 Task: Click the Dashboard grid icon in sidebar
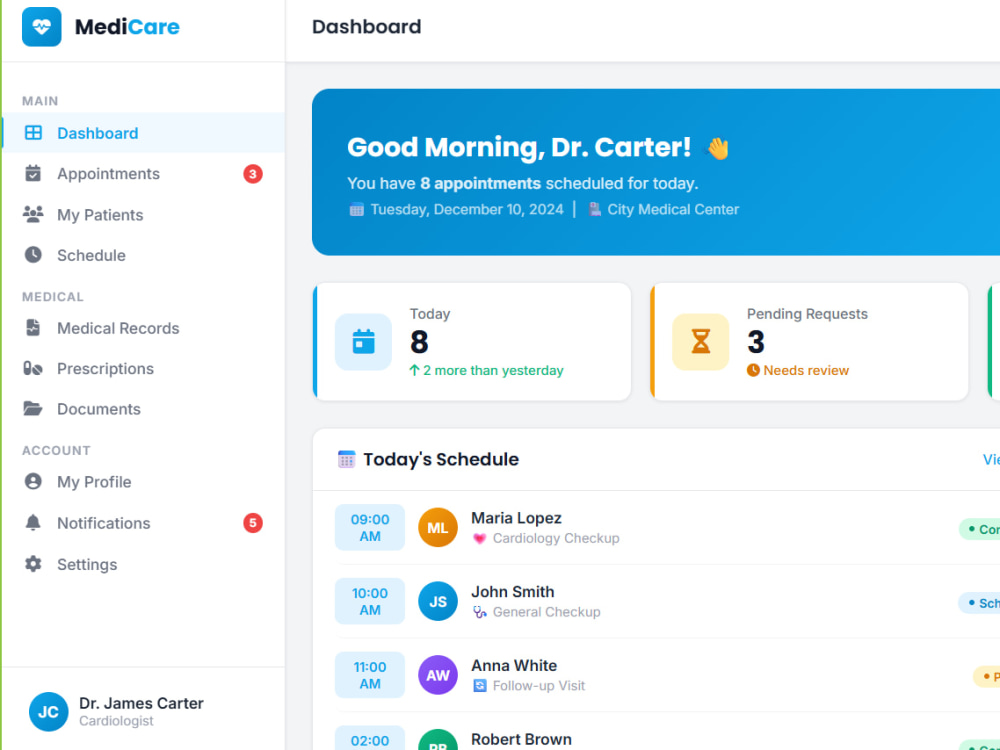coord(33,133)
